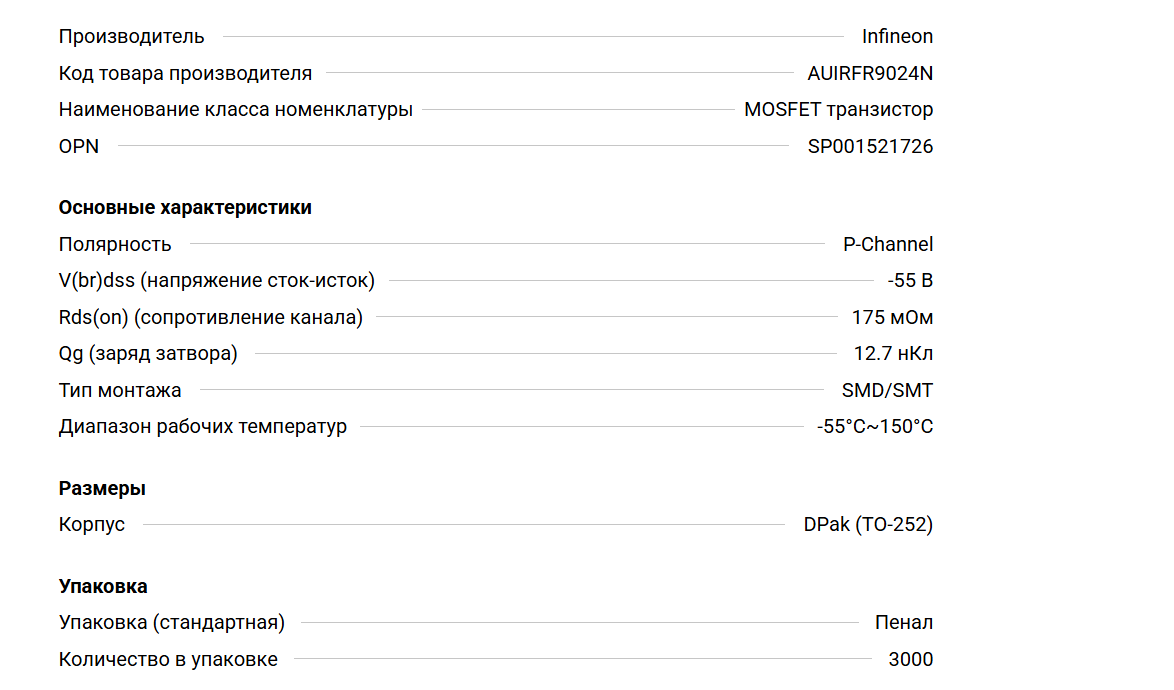Click the Диапазон рабочих температур label
Image resolution: width=1174 pixels, height=690 pixels.
coord(202,427)
